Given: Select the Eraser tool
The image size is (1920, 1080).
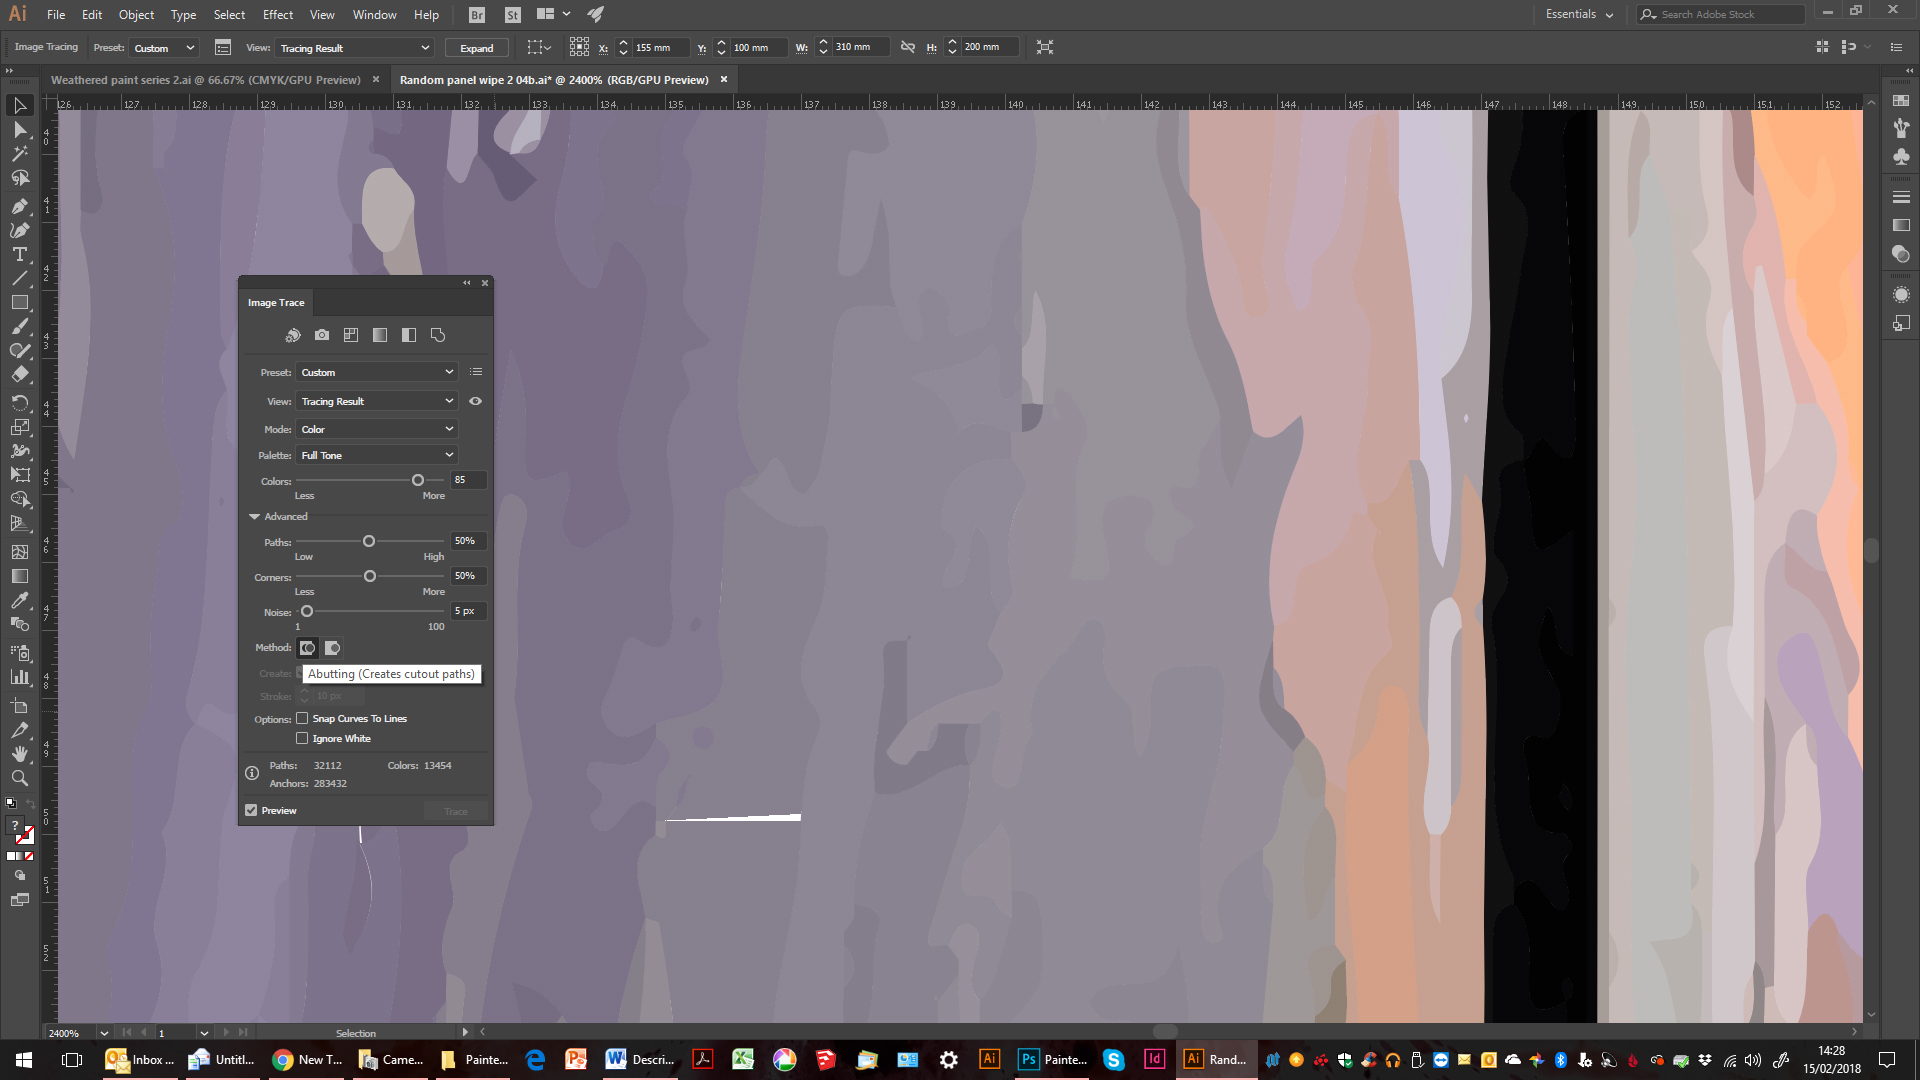Looking at the screenshot, I should click(x=19, y=375).
